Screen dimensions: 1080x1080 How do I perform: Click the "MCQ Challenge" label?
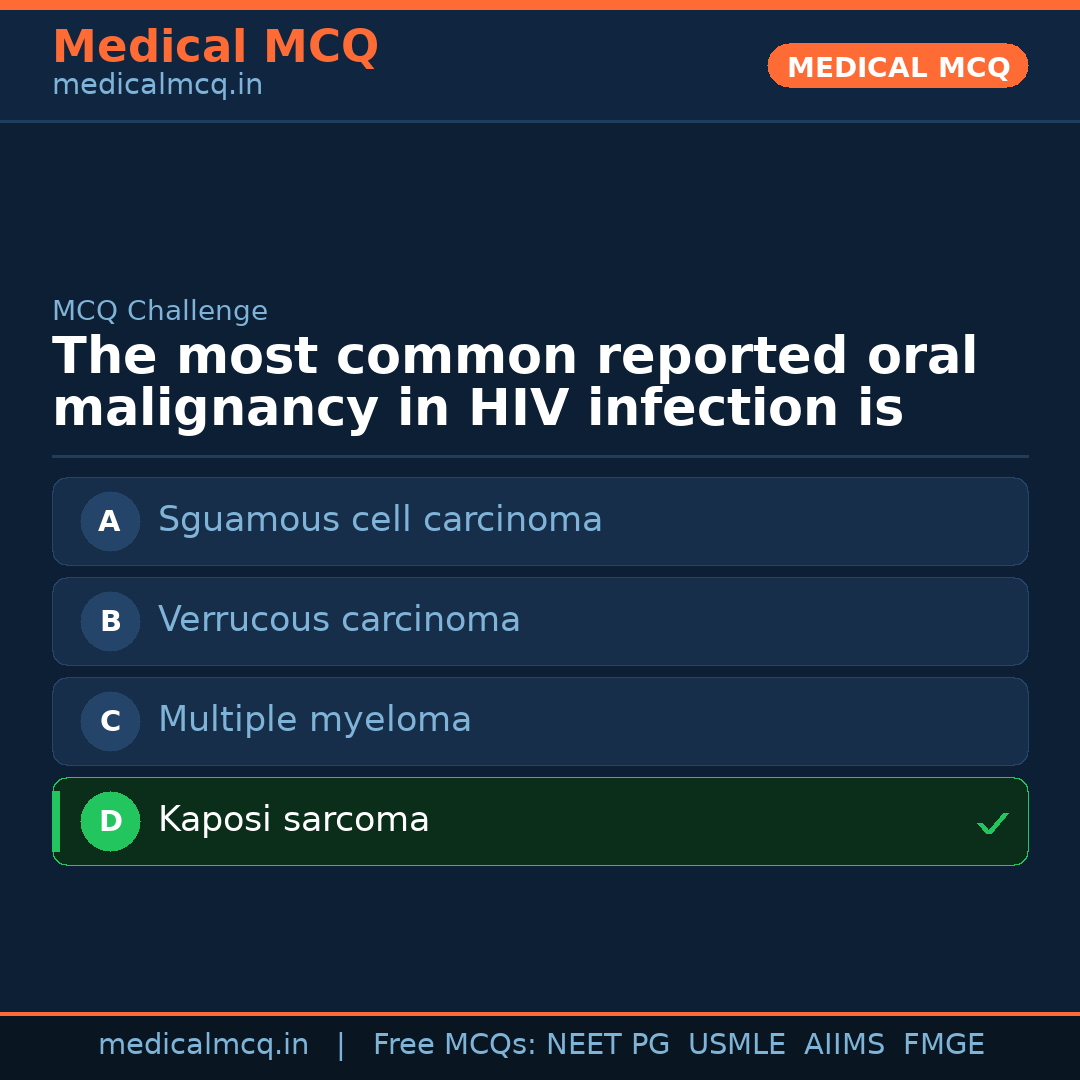pyautogui.click(x=160, y=311)
